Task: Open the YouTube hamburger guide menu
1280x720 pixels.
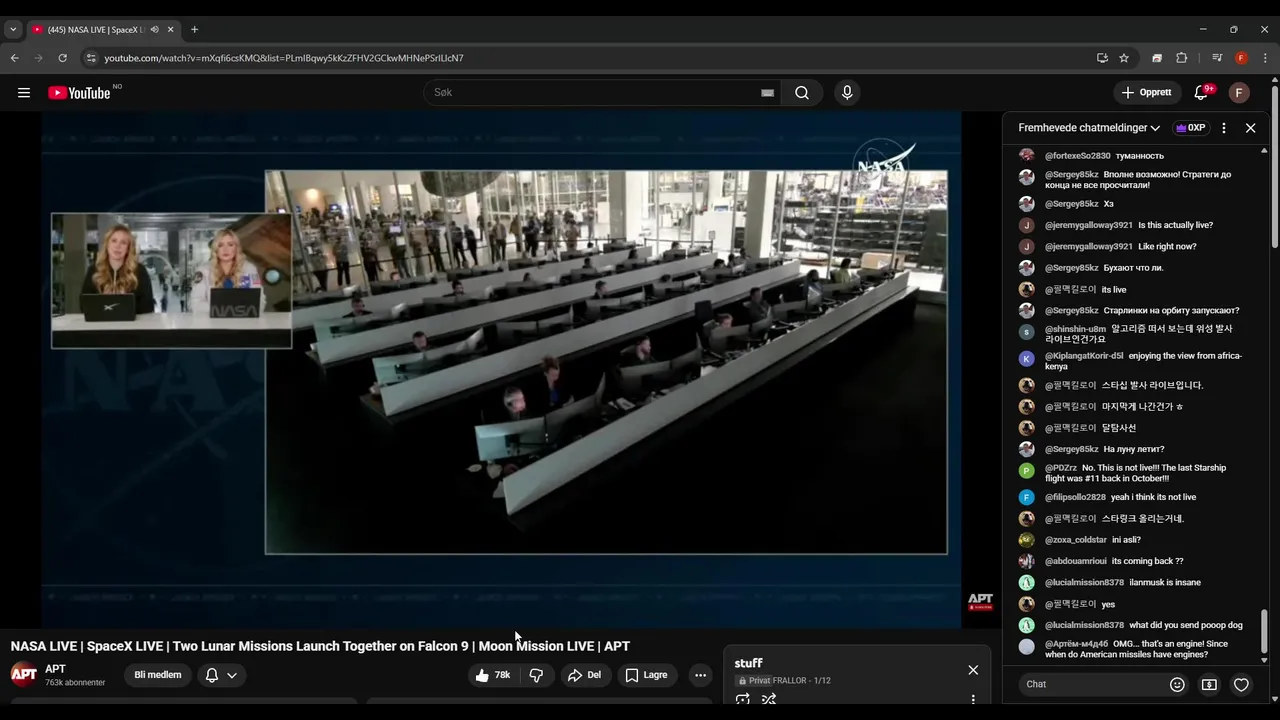Action: [x=24, y=93]
